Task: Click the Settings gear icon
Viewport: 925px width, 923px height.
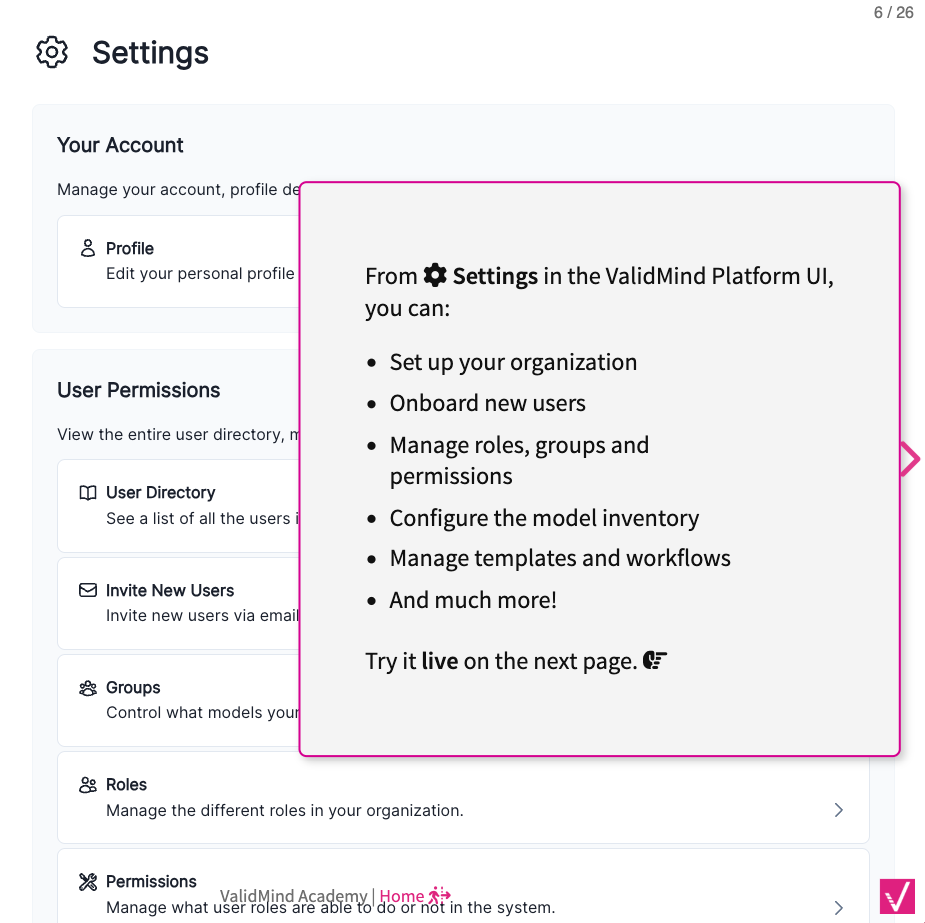Action: pyautogui.click(x=51, y=52)
